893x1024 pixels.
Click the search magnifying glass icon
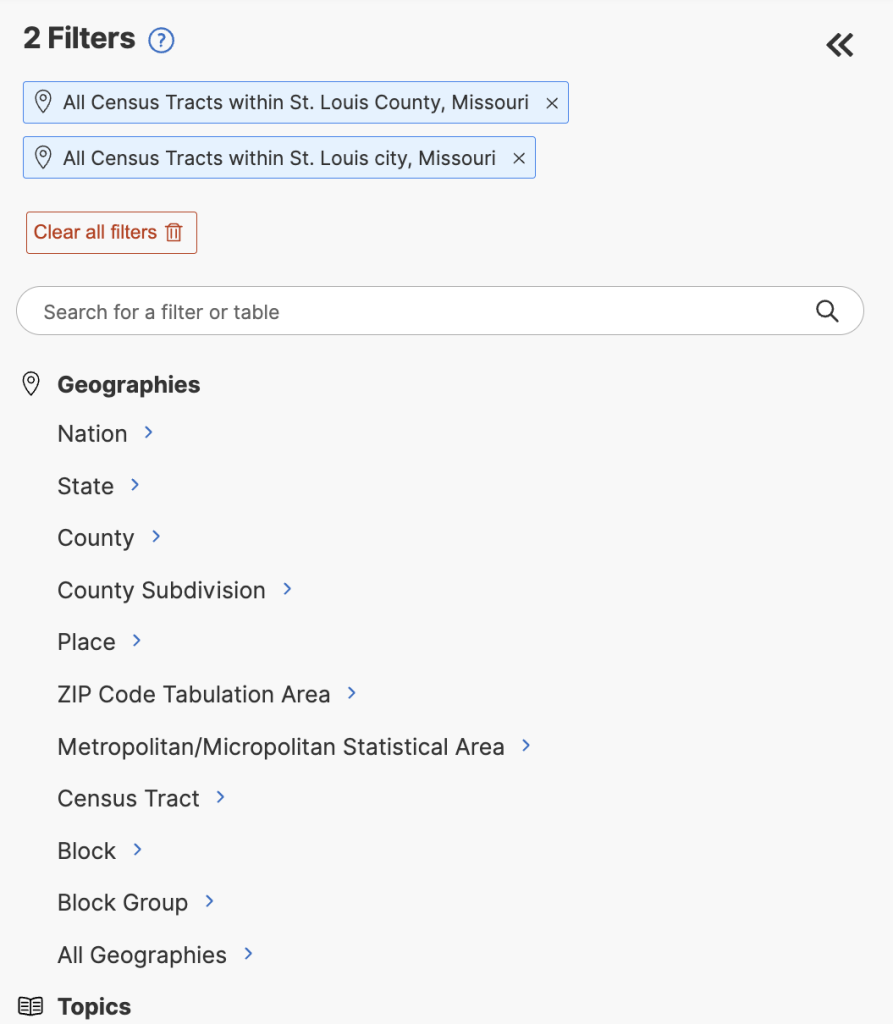click(827, 311)
